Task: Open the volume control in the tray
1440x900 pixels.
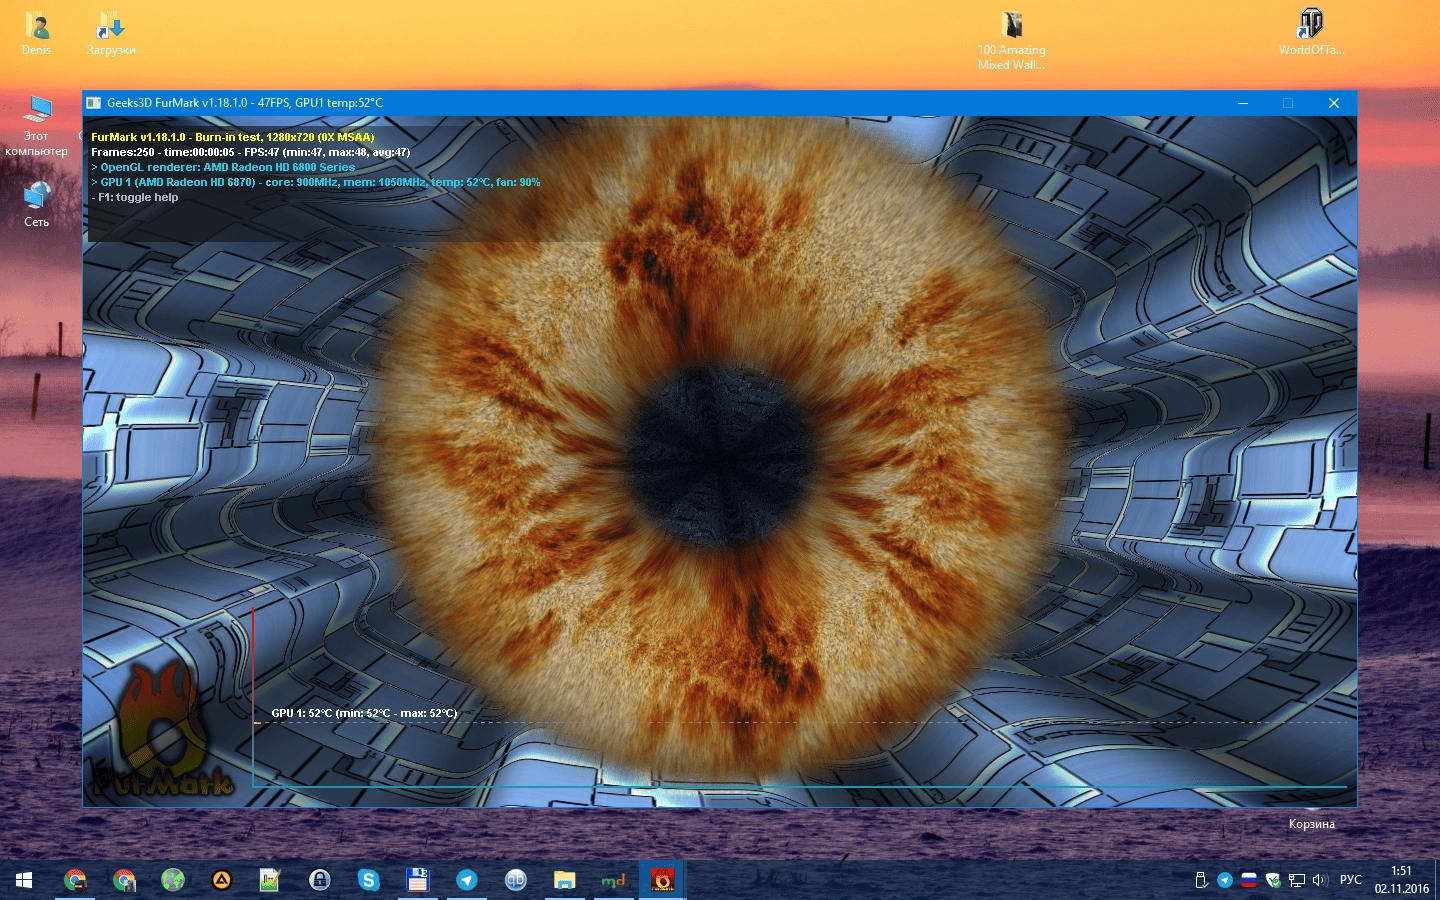Action: (x=1320, y=880)
